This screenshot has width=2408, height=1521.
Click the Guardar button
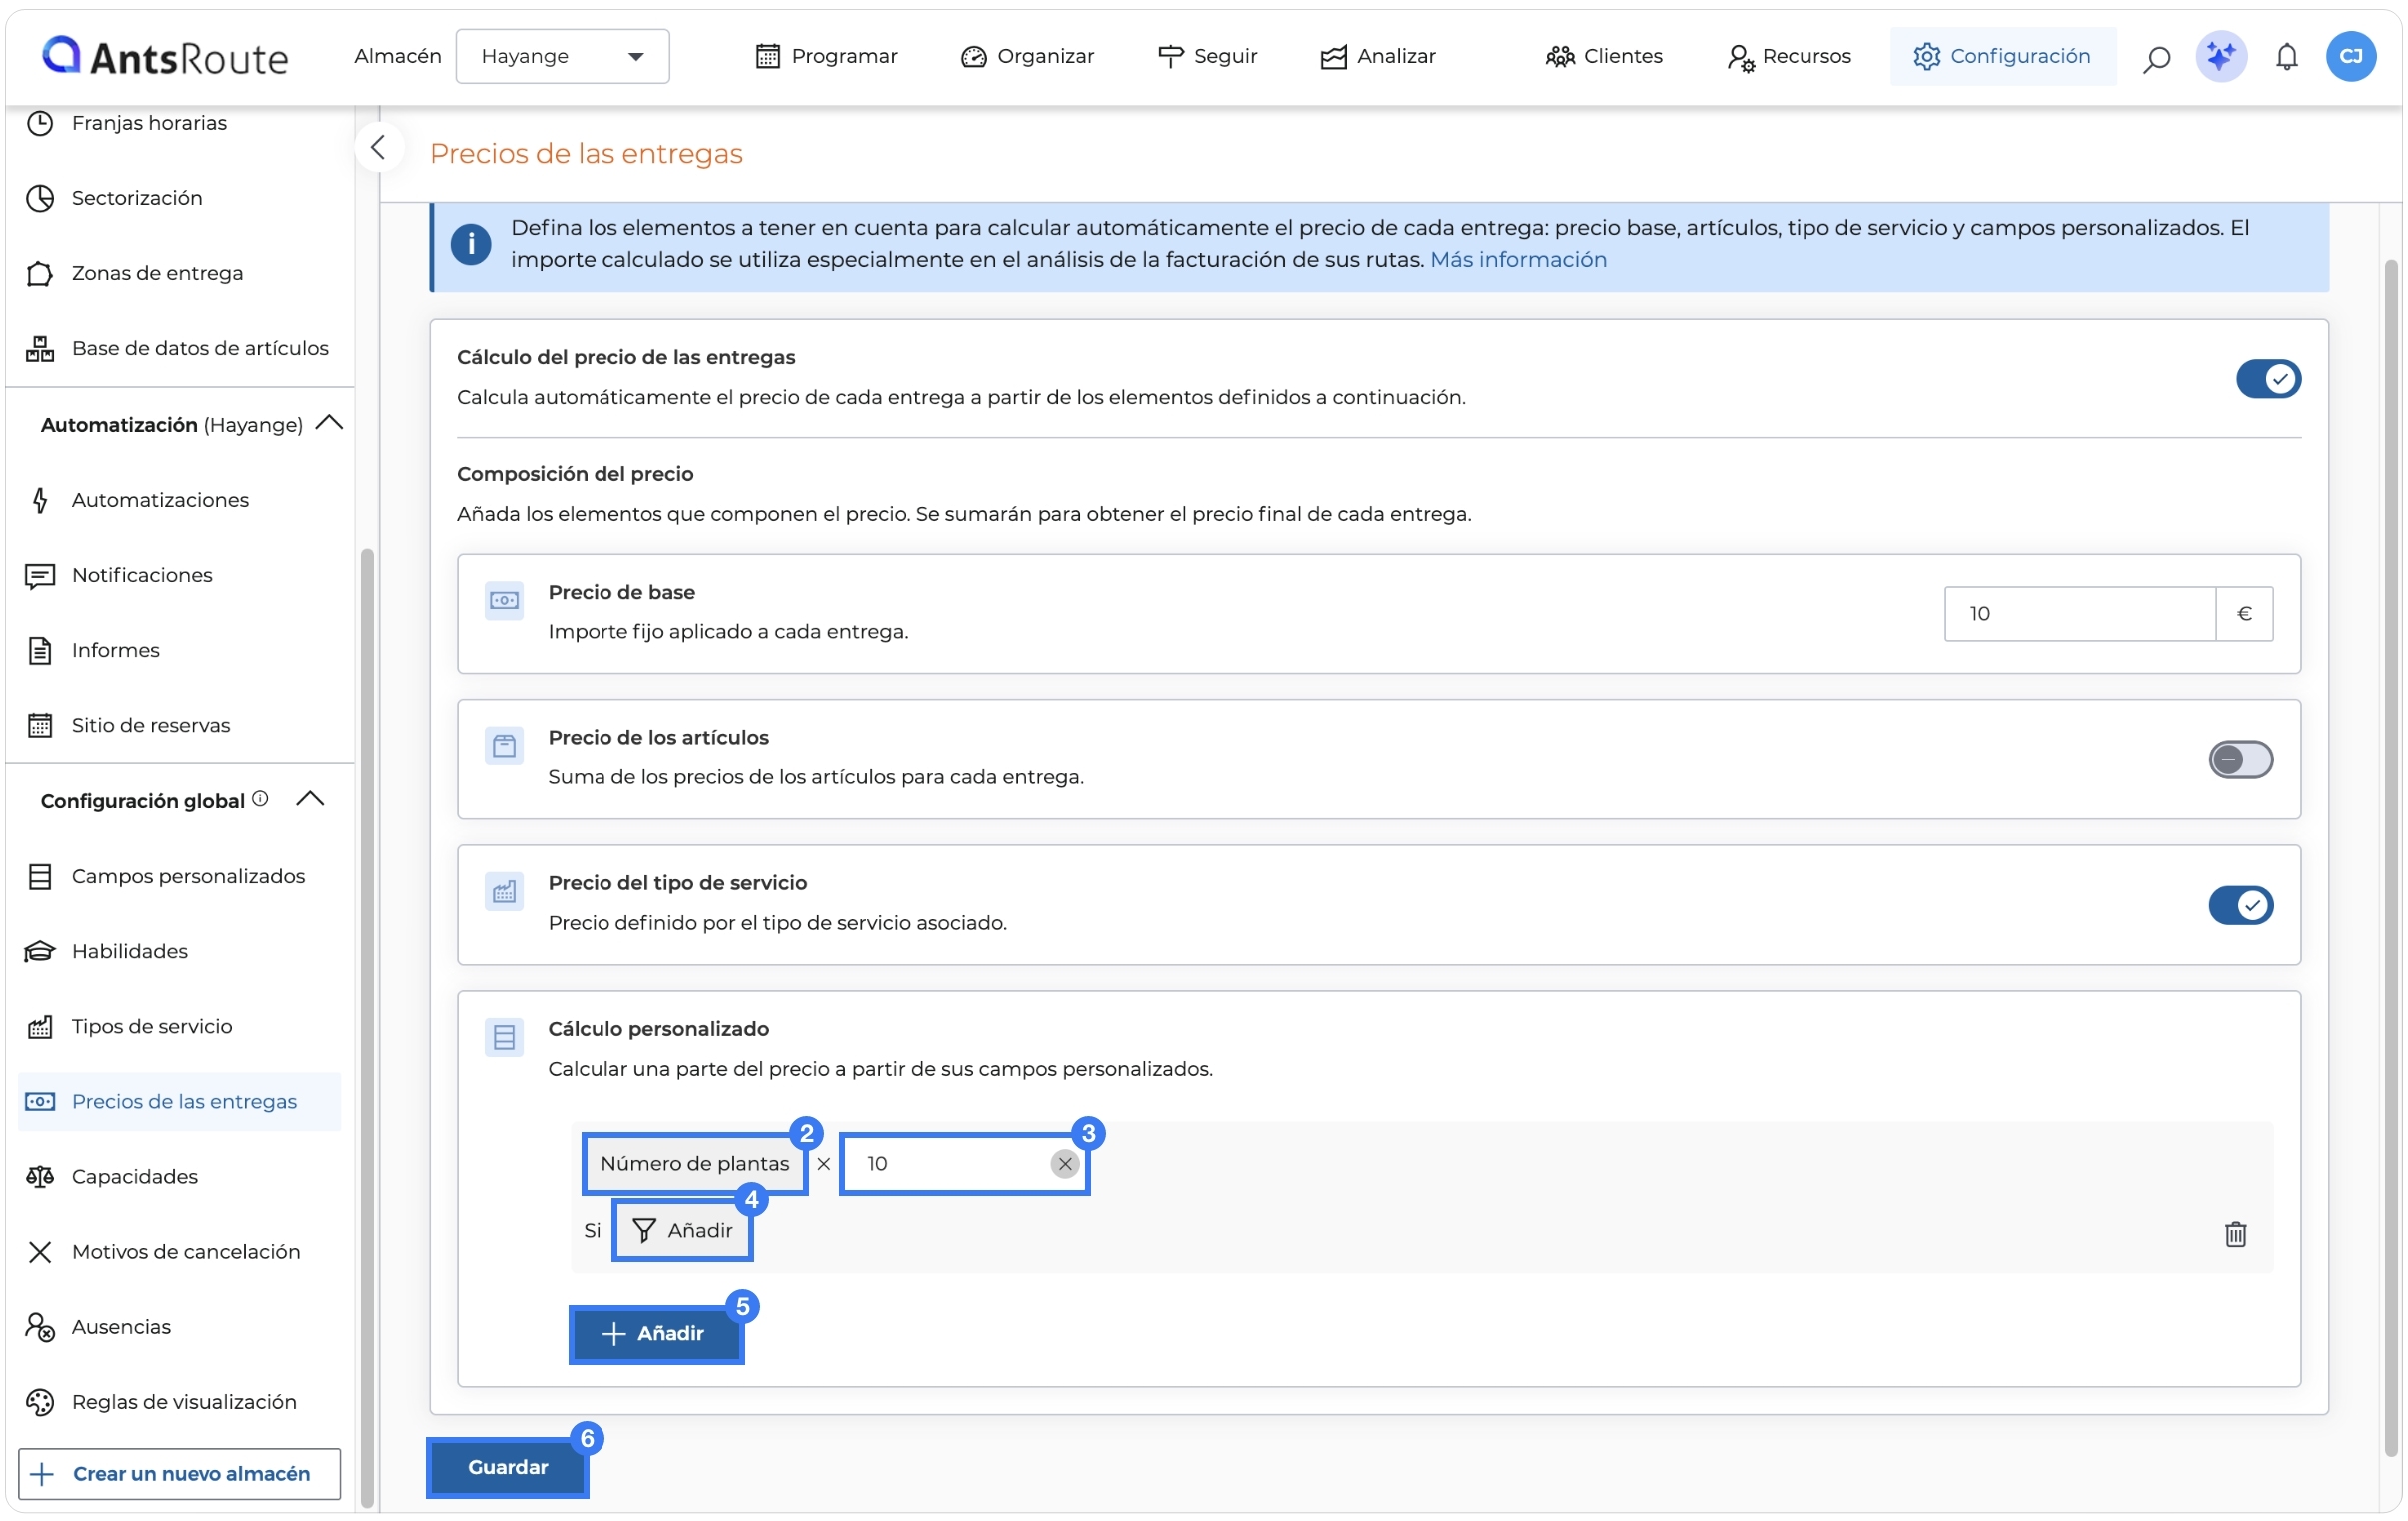(x=508, y=1468)
